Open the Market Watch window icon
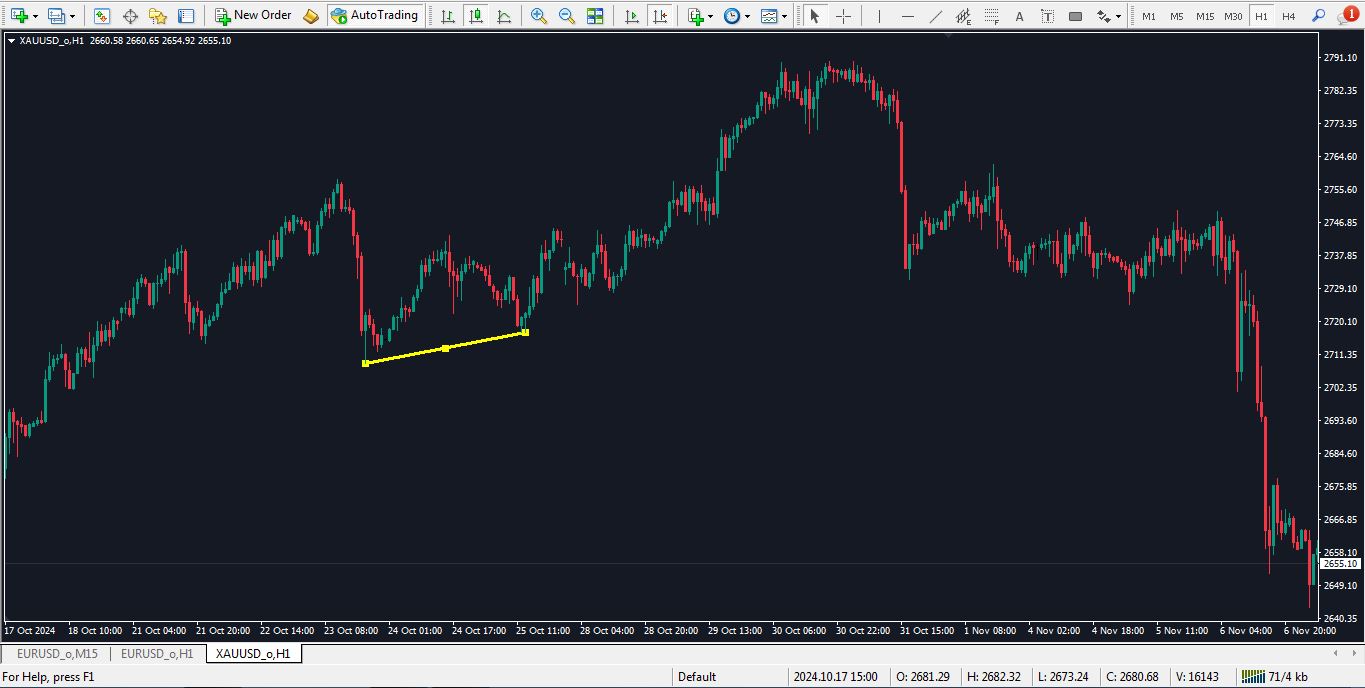The image size is (1365, 688). (x=102, y=16)
